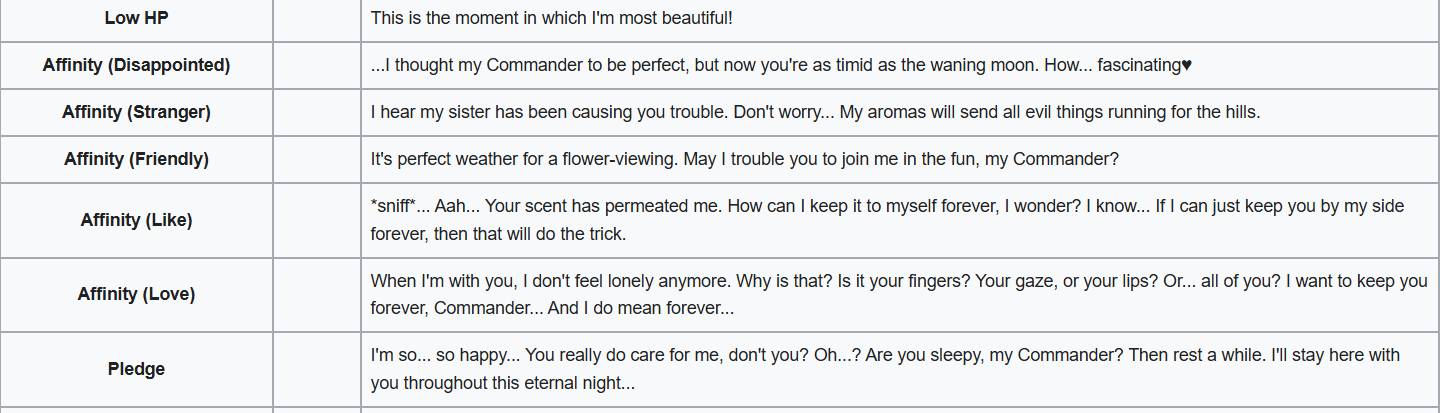This screenshot has width=1440, height=413.
Task: Click the blank cell beside Affinity (Like)
Action: click(317, 220)
